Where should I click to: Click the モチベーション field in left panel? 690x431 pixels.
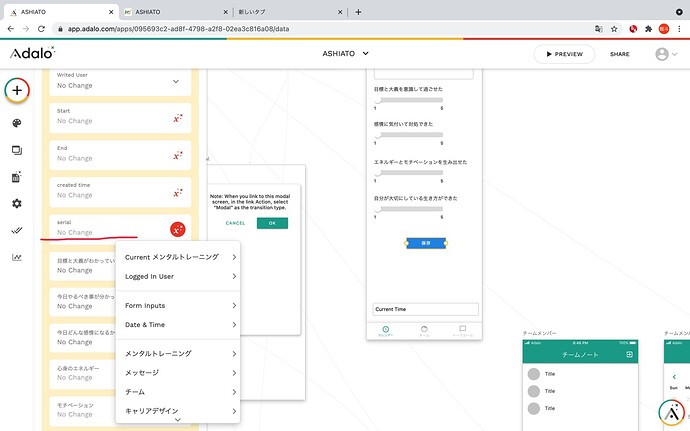click(x=84, y=410)
